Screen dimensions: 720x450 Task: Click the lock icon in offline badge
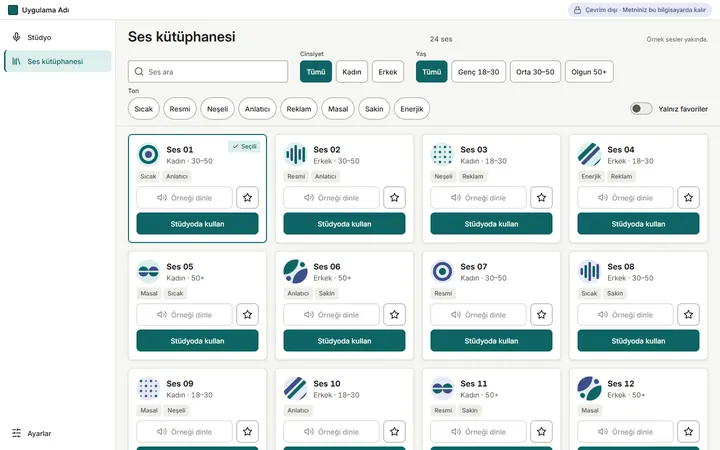click(x=577, y=10)
